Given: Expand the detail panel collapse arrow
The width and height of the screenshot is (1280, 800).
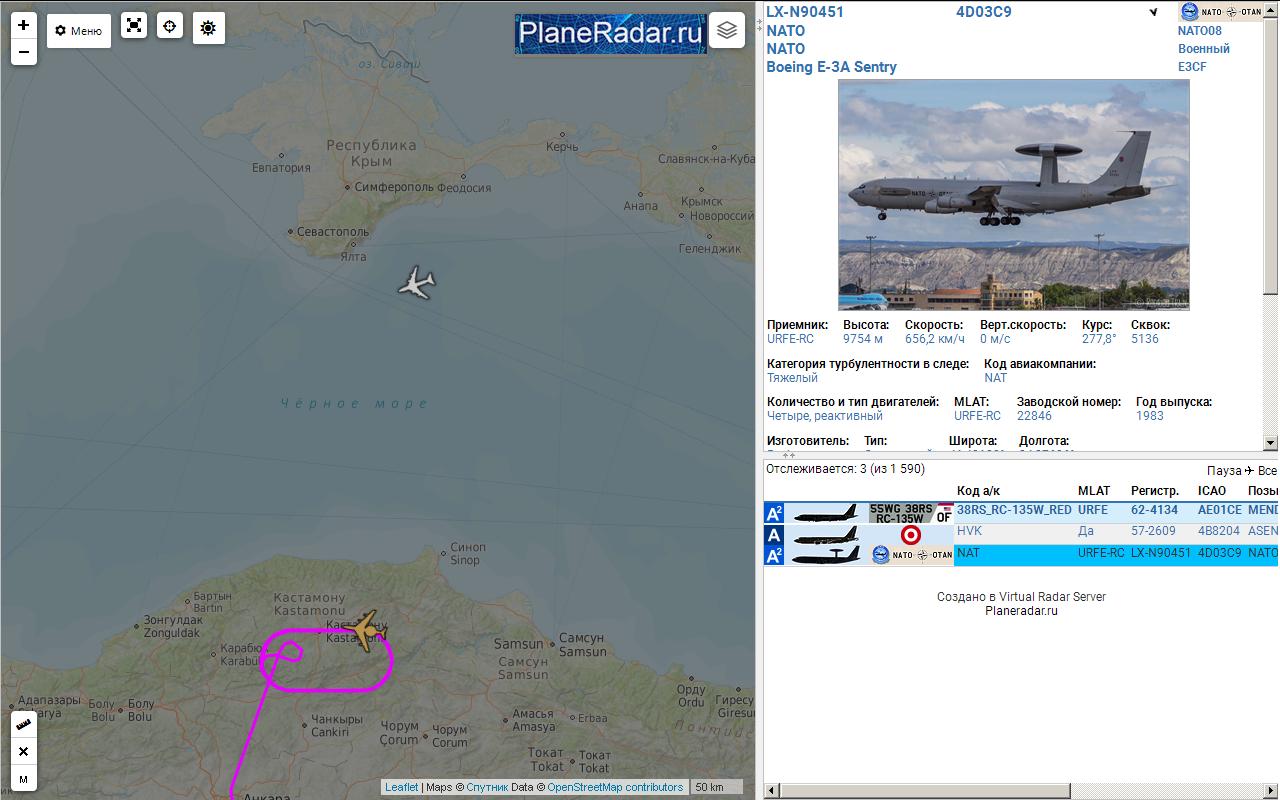Looking at the screenshot, I should pos(1153,13).
